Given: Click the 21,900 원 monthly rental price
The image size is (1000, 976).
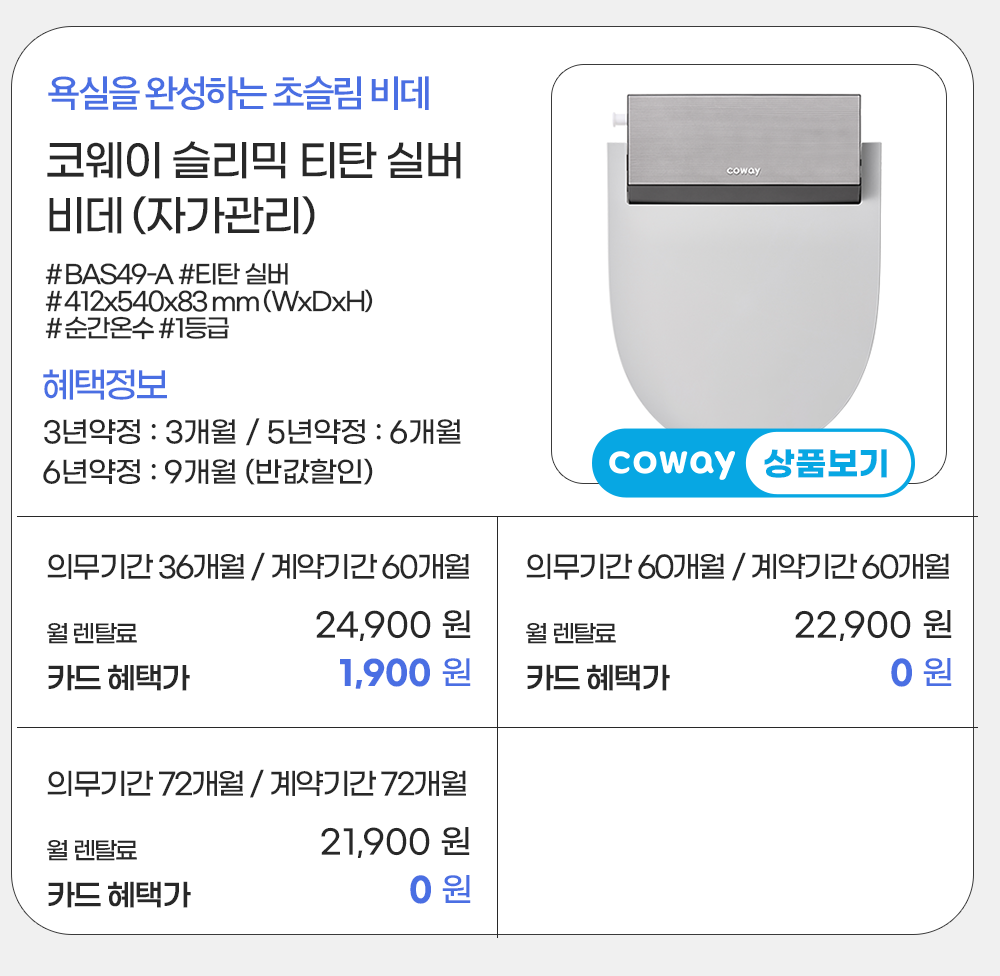Looking at the screenshot, I should click(x=395, y=842).
